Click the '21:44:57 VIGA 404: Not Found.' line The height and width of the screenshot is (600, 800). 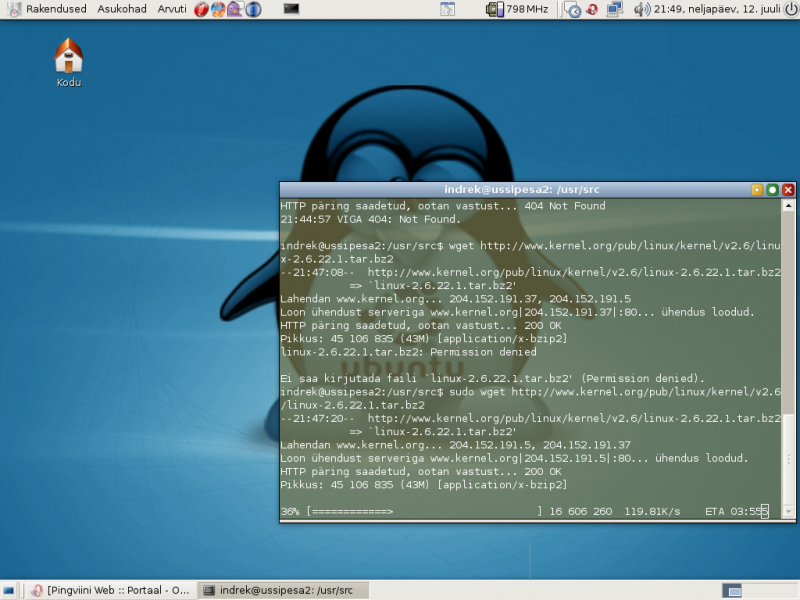(370, 219)
